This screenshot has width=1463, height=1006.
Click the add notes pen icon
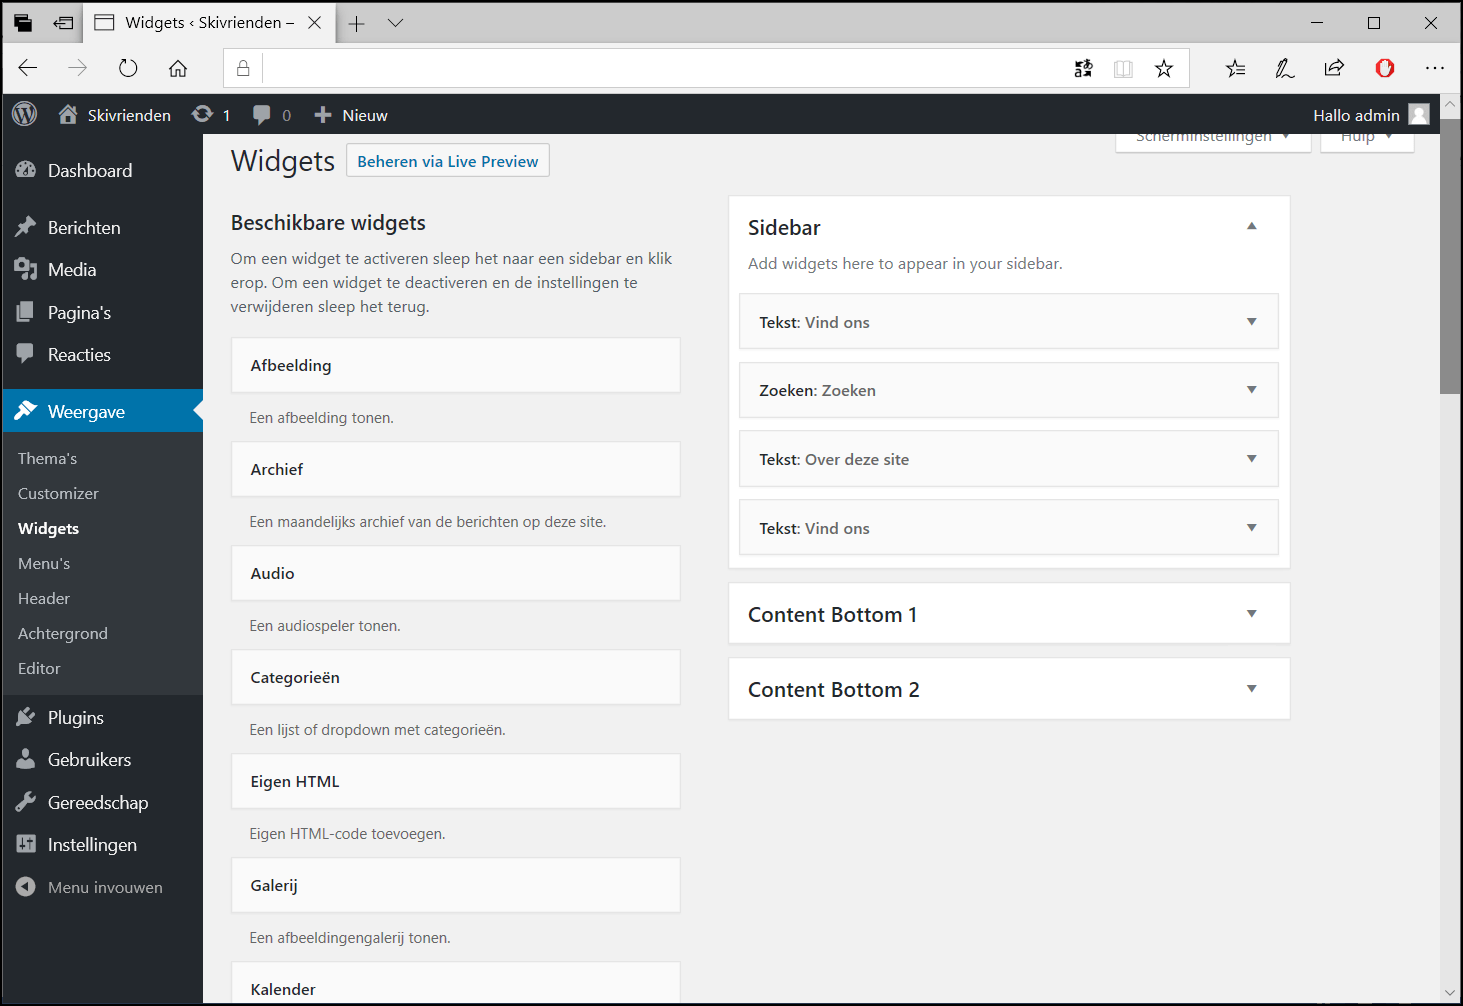coord(1285,68)
